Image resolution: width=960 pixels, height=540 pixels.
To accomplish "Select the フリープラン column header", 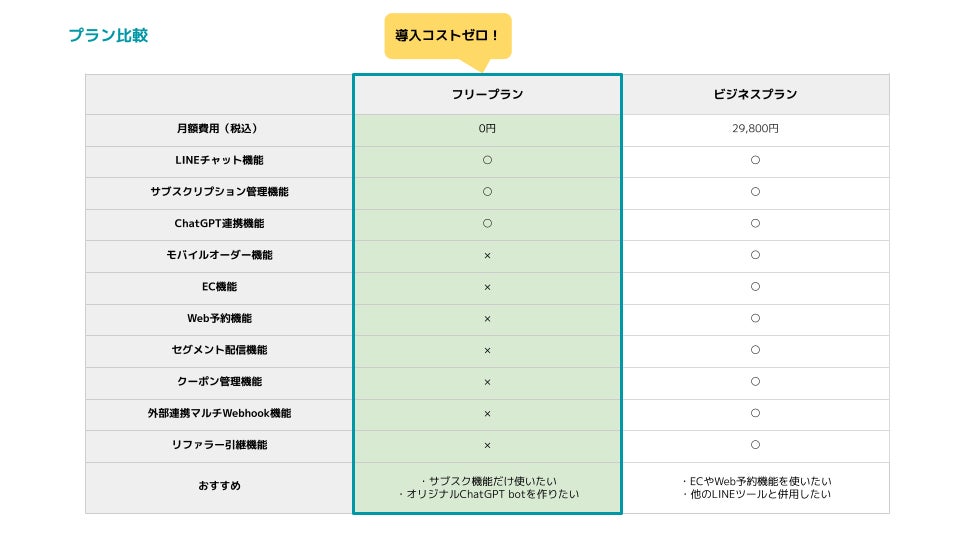I will pos(487,94).
